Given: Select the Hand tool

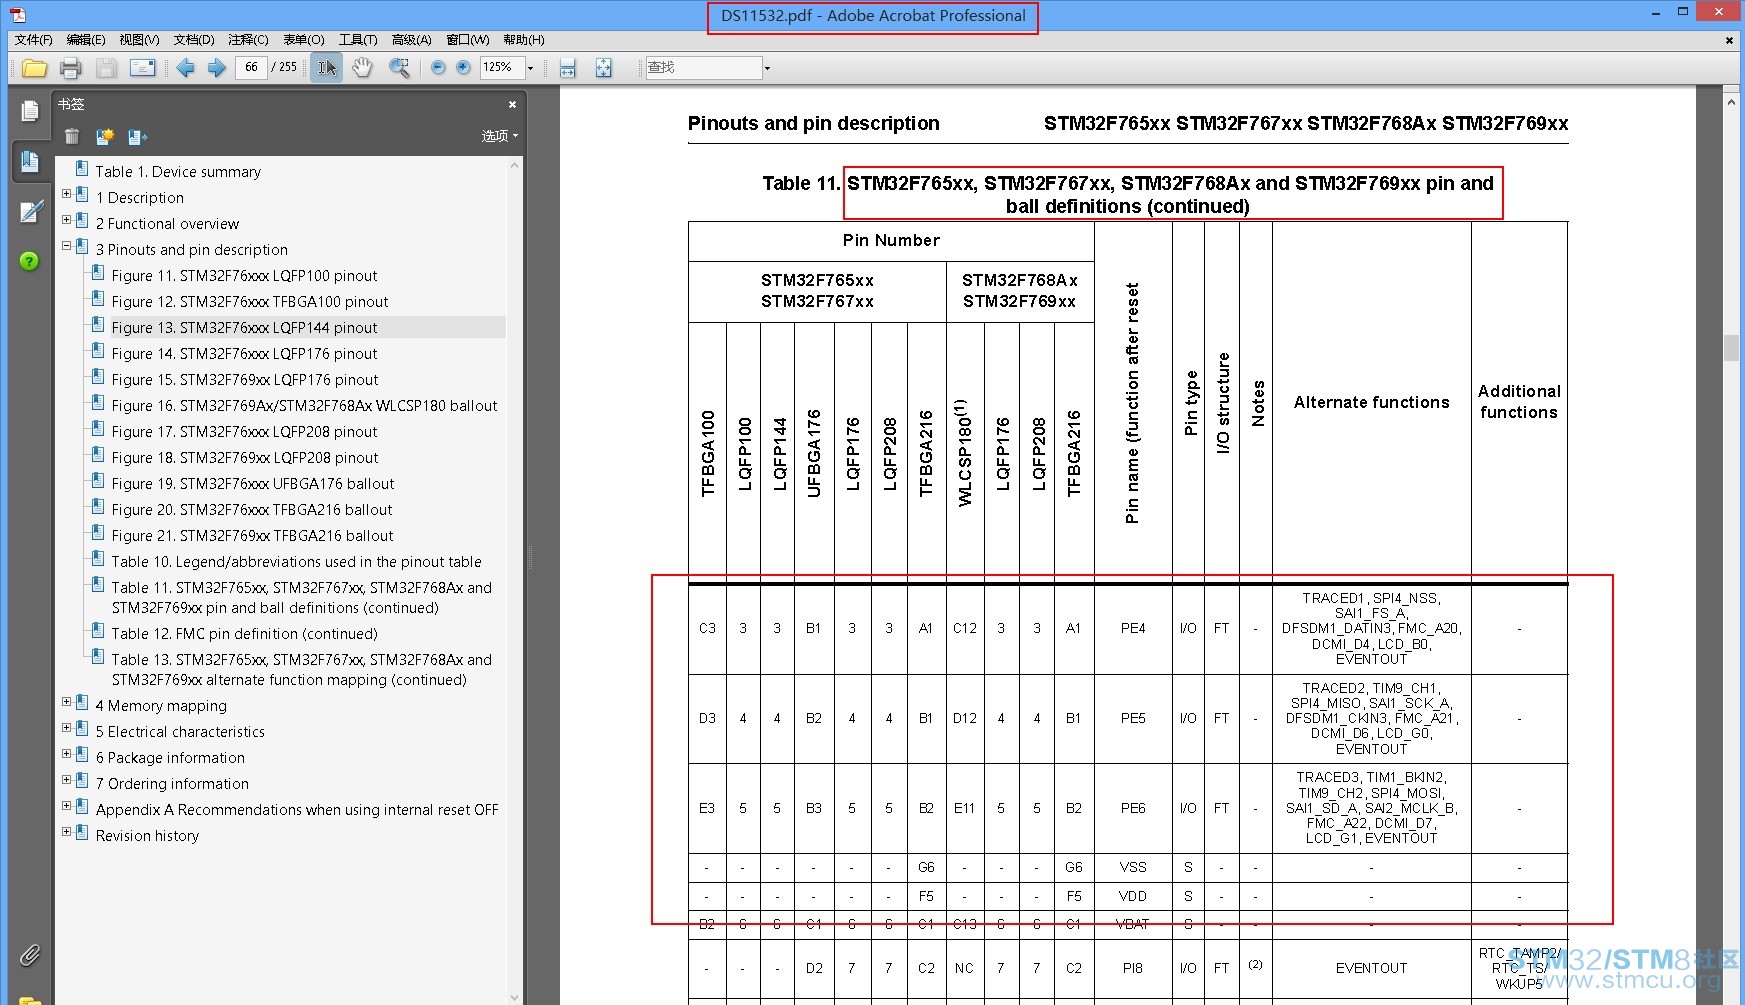Looking at the screenshot, I should coord(362,68).
